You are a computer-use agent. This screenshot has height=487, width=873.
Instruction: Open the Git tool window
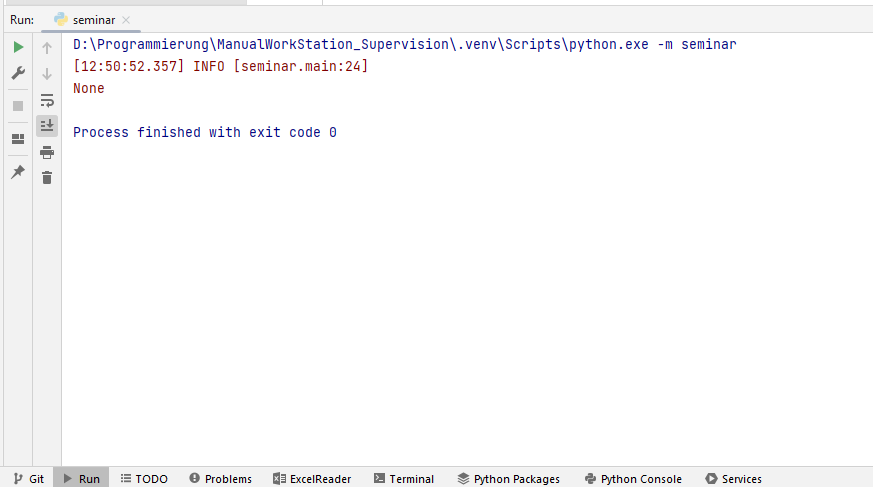tap(28, 479)
